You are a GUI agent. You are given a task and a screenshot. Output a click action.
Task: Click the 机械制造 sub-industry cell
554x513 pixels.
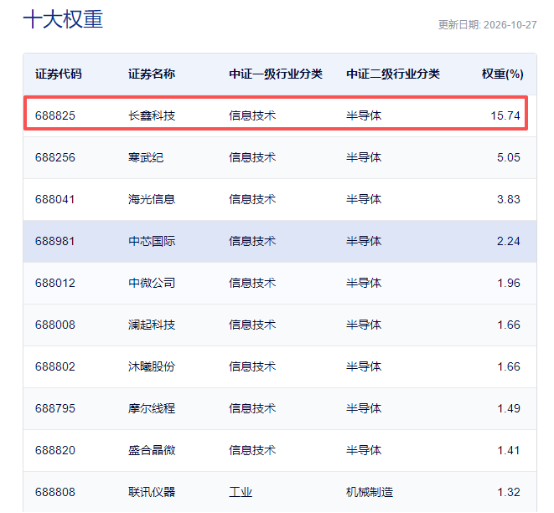tap(370, 492)
